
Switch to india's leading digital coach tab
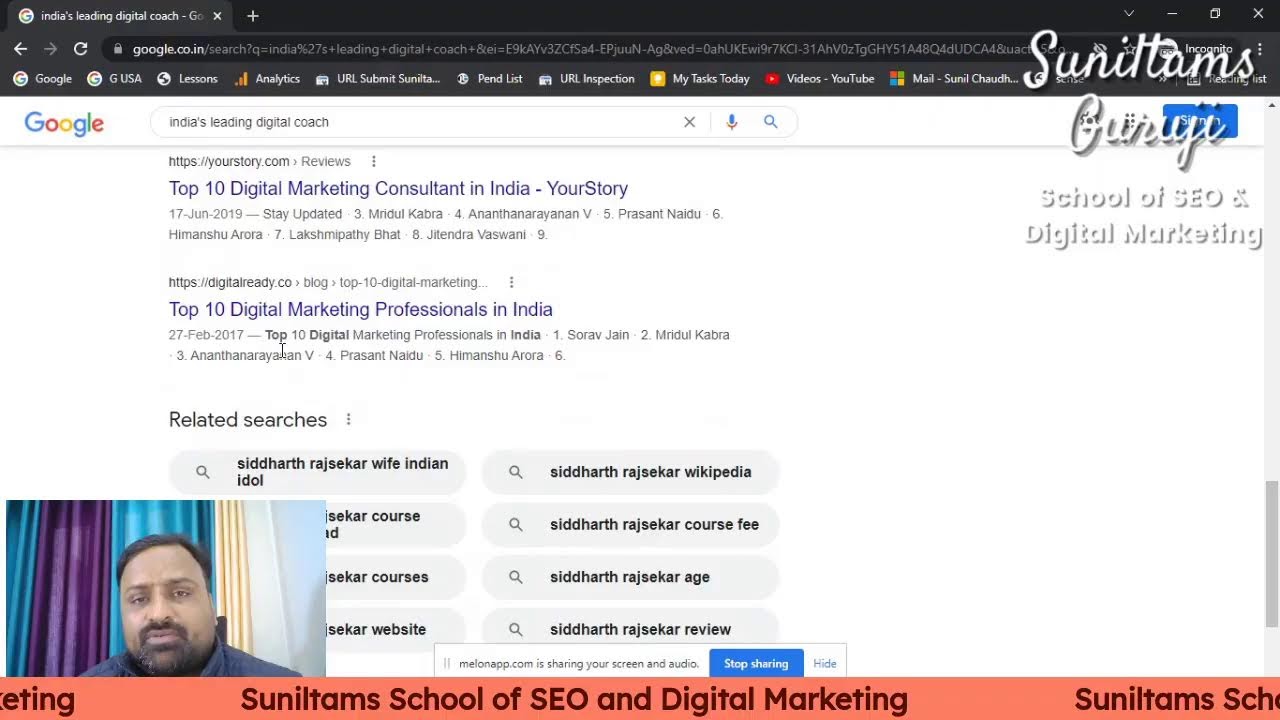click(x=115, y=16)
